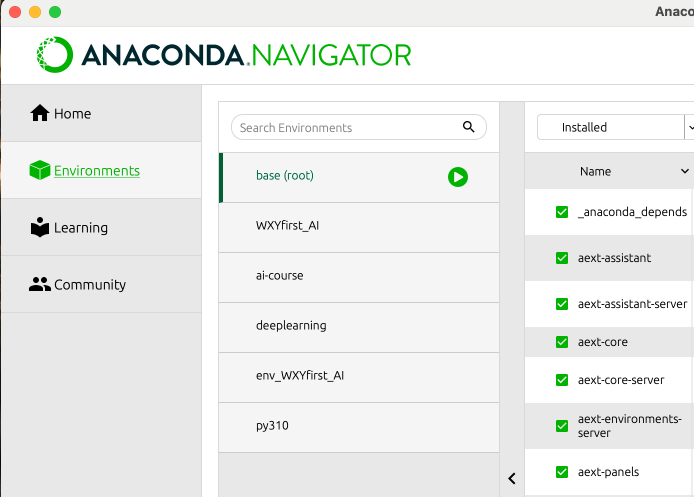Select the base (root) environment
Image resolution: width=694 pixels, height=497 pixels.
[359, 177]
